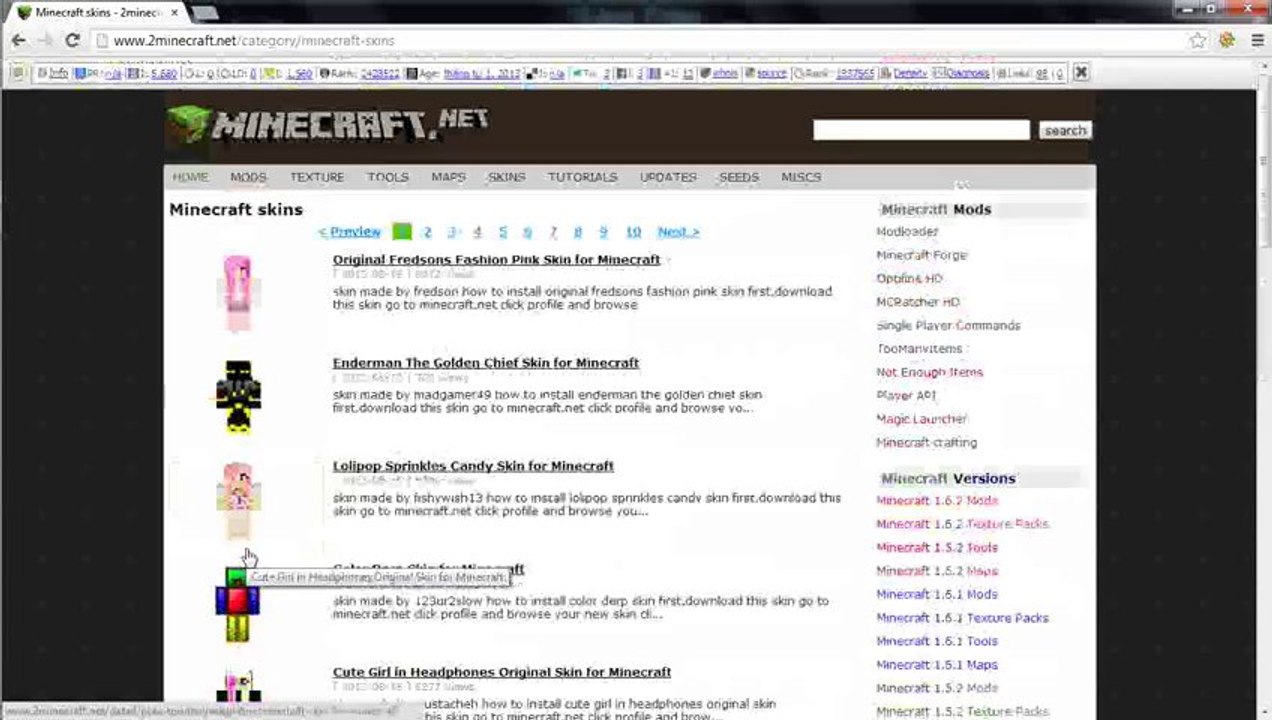Open the Minecraft 1.6.1 Mods link

(937, 594)
